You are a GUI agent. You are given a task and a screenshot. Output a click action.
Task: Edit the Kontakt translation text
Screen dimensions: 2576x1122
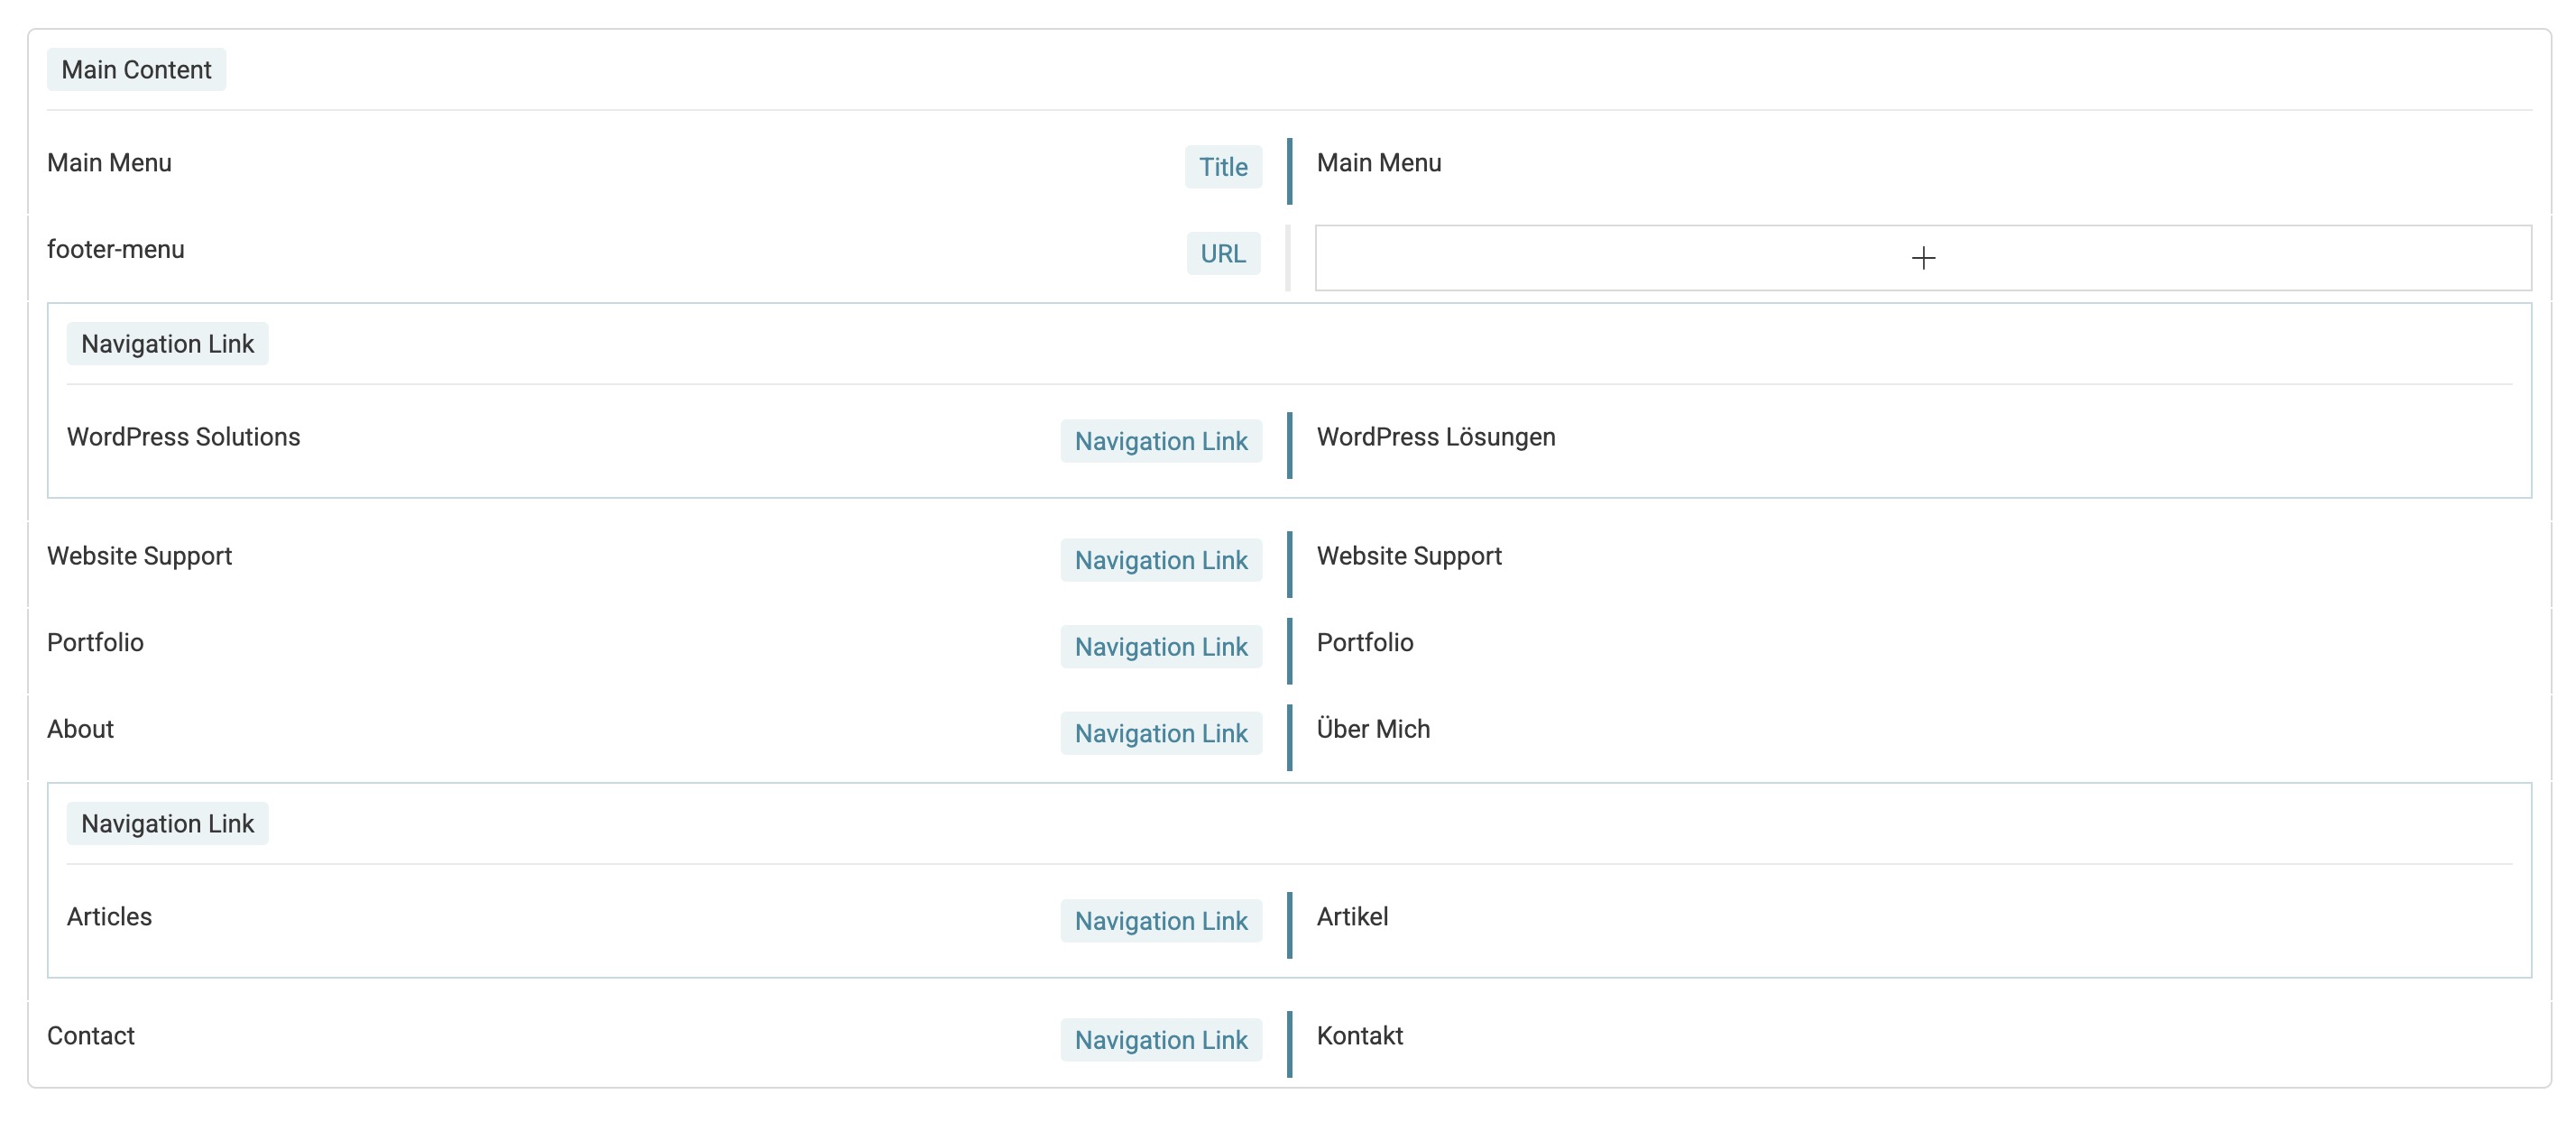click(x=1359, y=1035)
